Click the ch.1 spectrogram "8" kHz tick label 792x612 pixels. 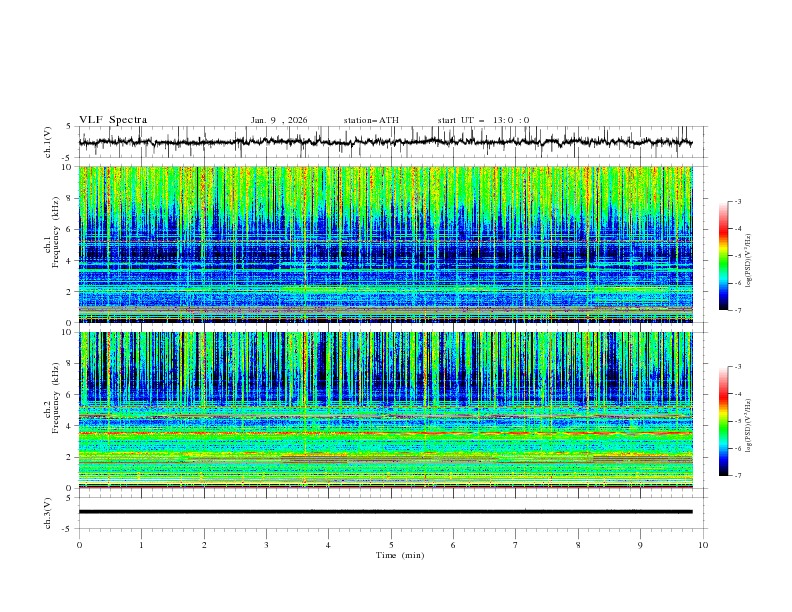[x=69, y=198]
